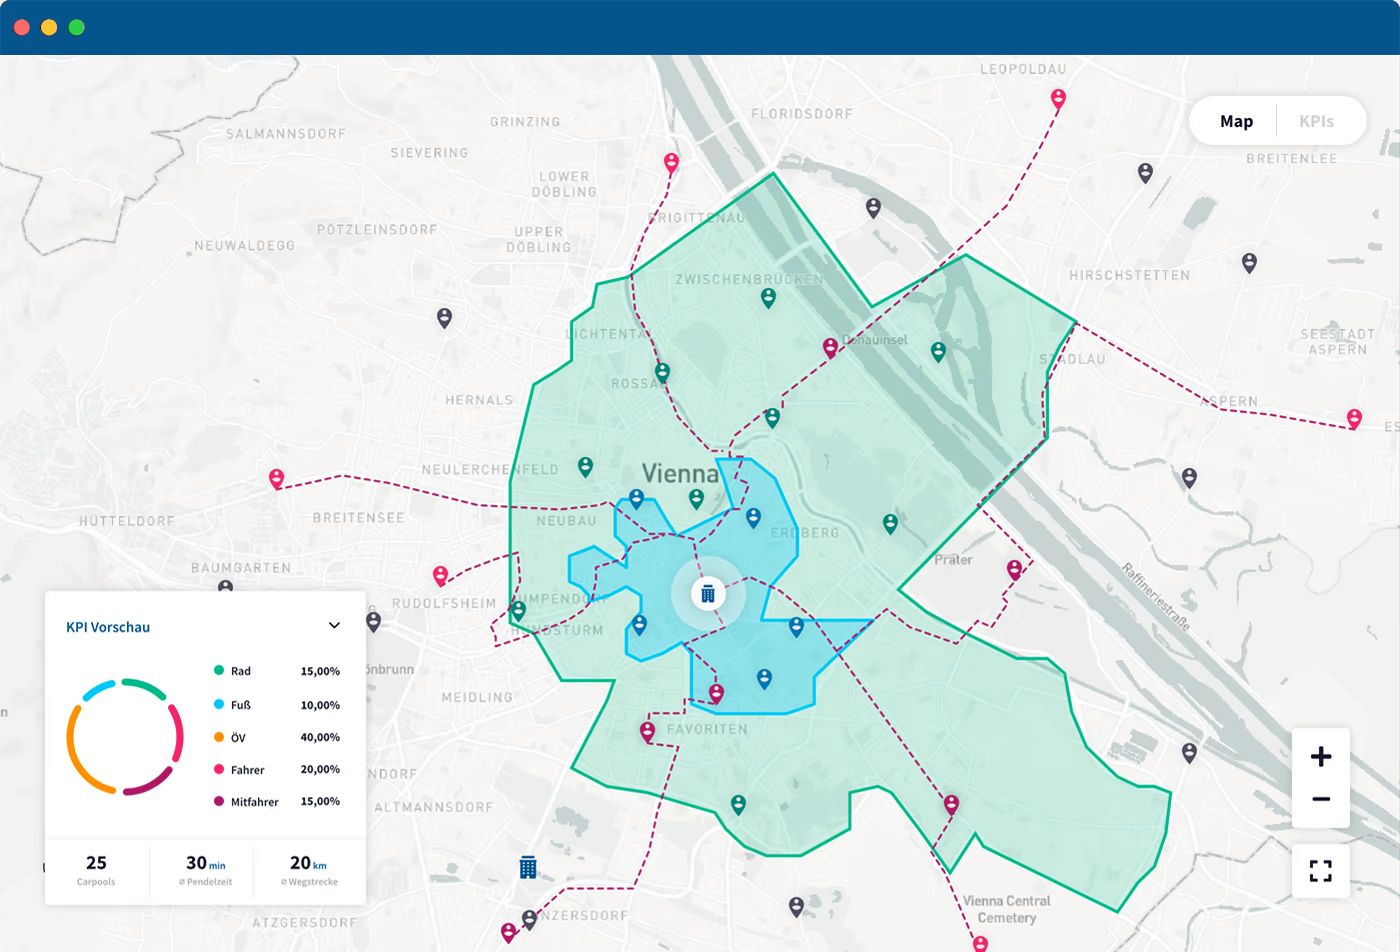Click the ÖV legend orange dot
This screenshot has height=952, width=1400.
tap(219, 737)
